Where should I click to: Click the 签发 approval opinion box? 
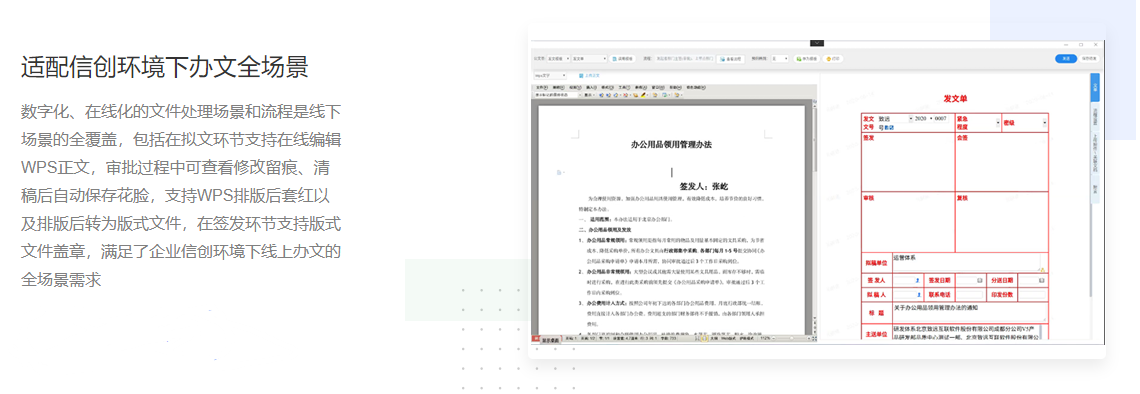tap(908, 161)
